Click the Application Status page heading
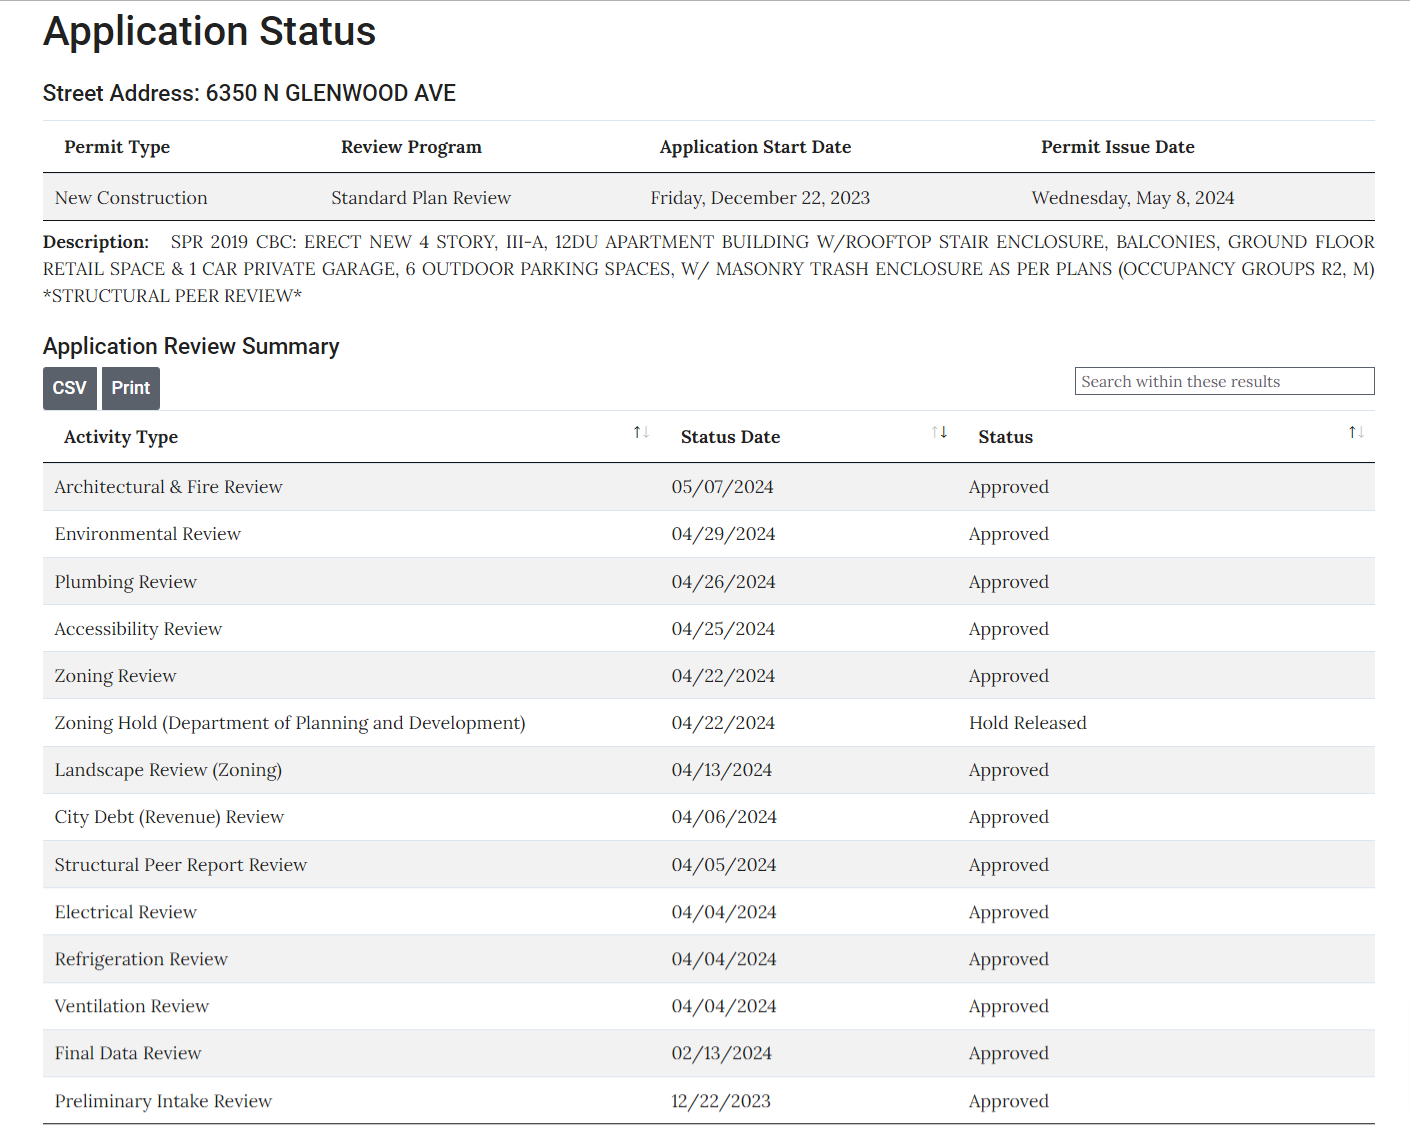 209,31
